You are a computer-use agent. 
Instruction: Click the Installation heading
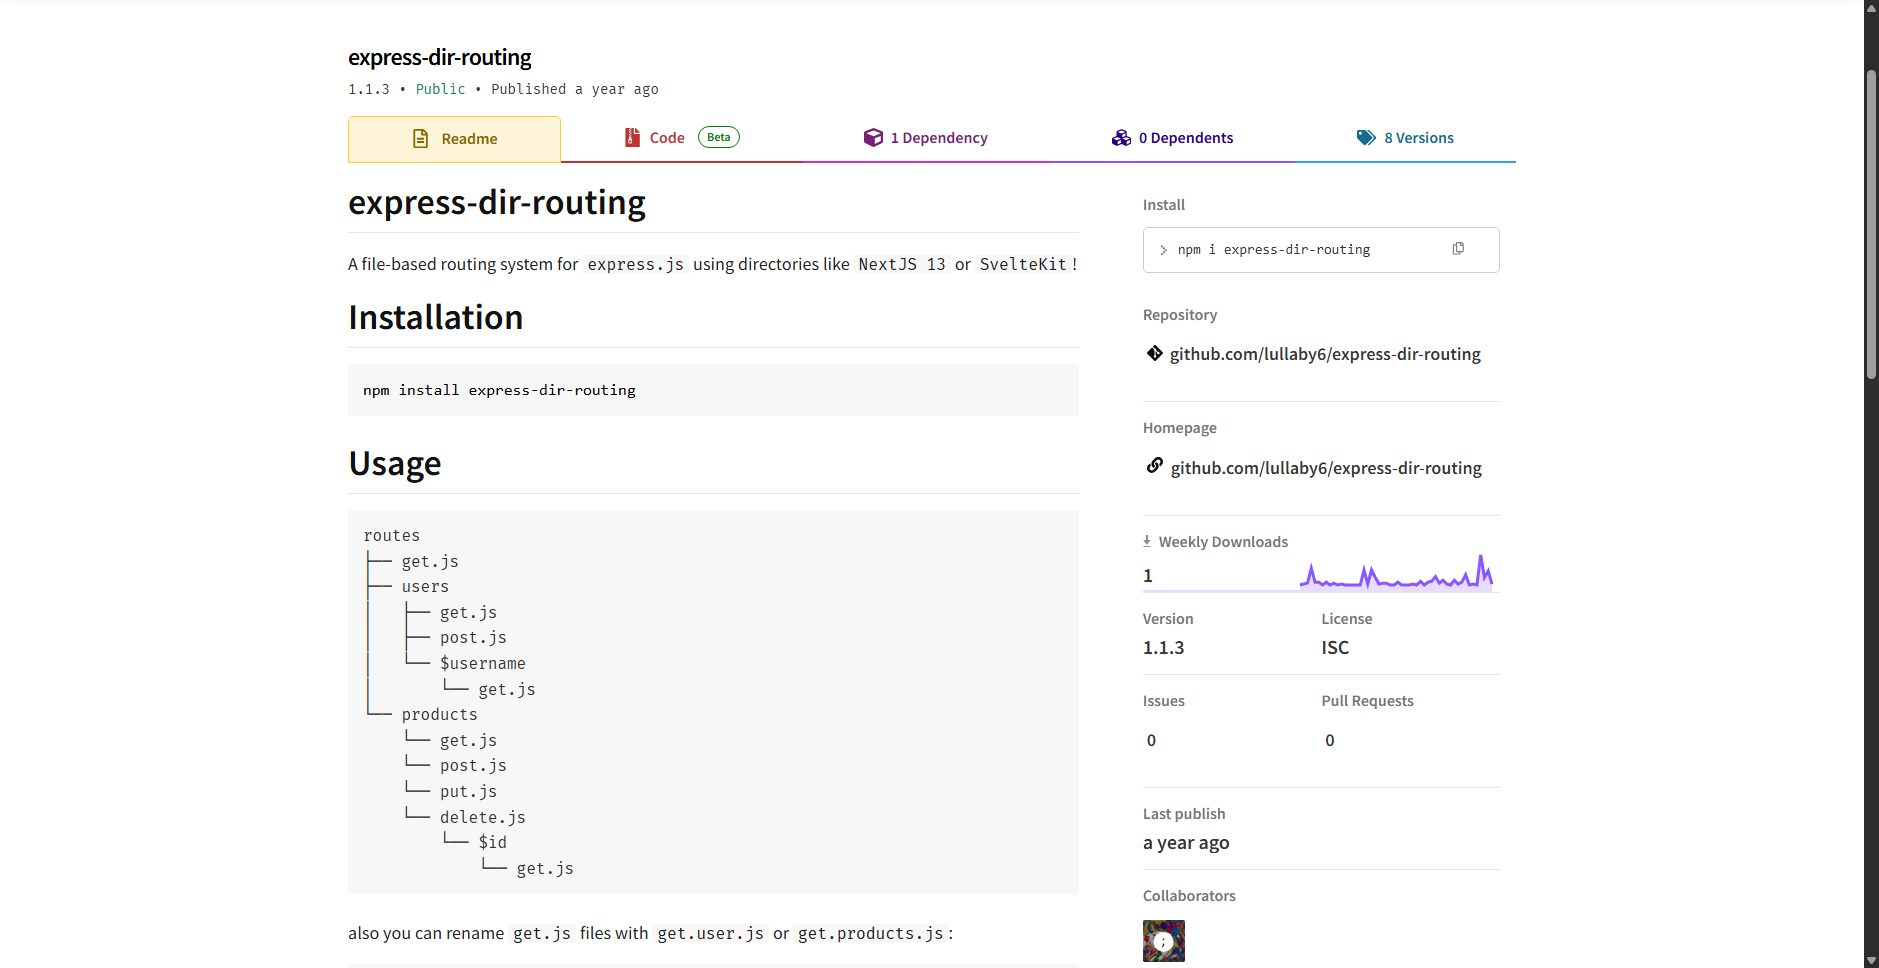[x=436, y=318]
